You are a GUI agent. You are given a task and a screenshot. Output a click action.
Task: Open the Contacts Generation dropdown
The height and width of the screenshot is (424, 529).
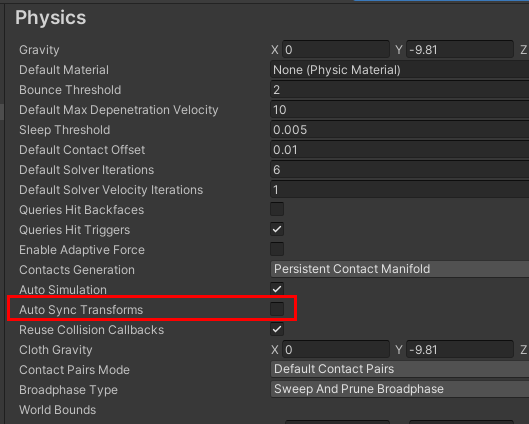pyautogui.click(x=400, y=269)
